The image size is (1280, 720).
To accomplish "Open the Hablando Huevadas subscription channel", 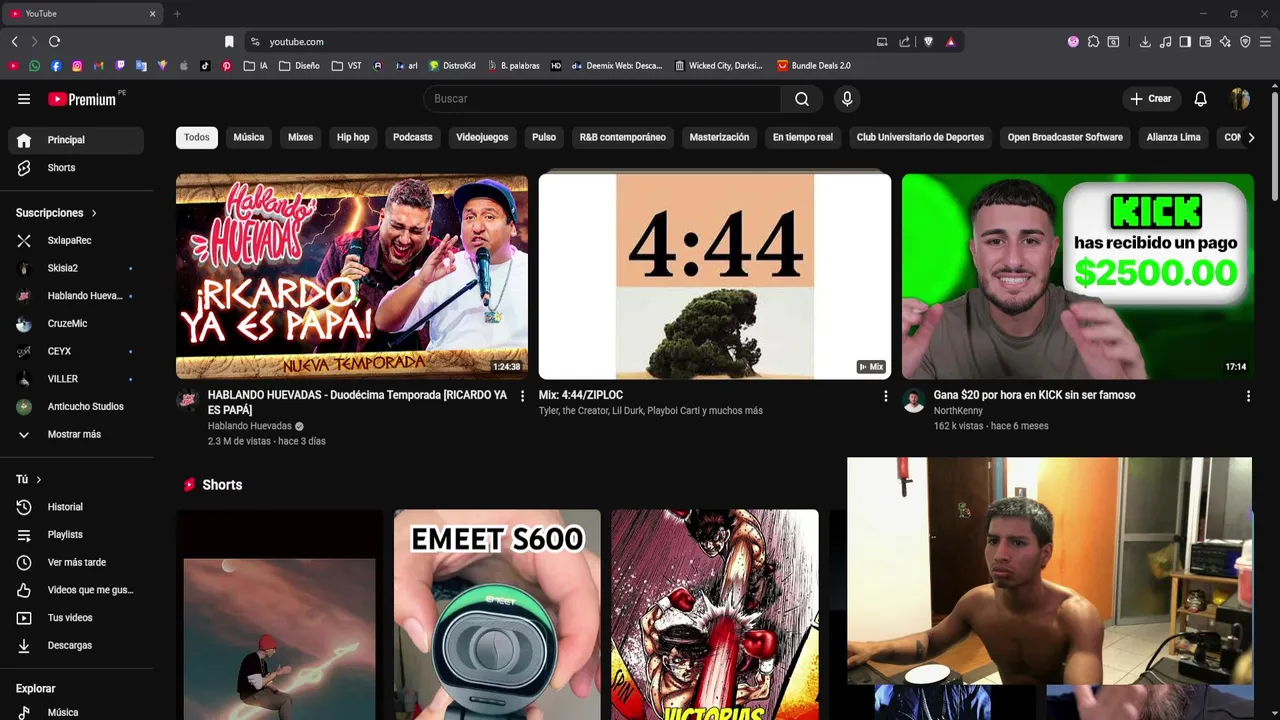I will pos(76,296).
